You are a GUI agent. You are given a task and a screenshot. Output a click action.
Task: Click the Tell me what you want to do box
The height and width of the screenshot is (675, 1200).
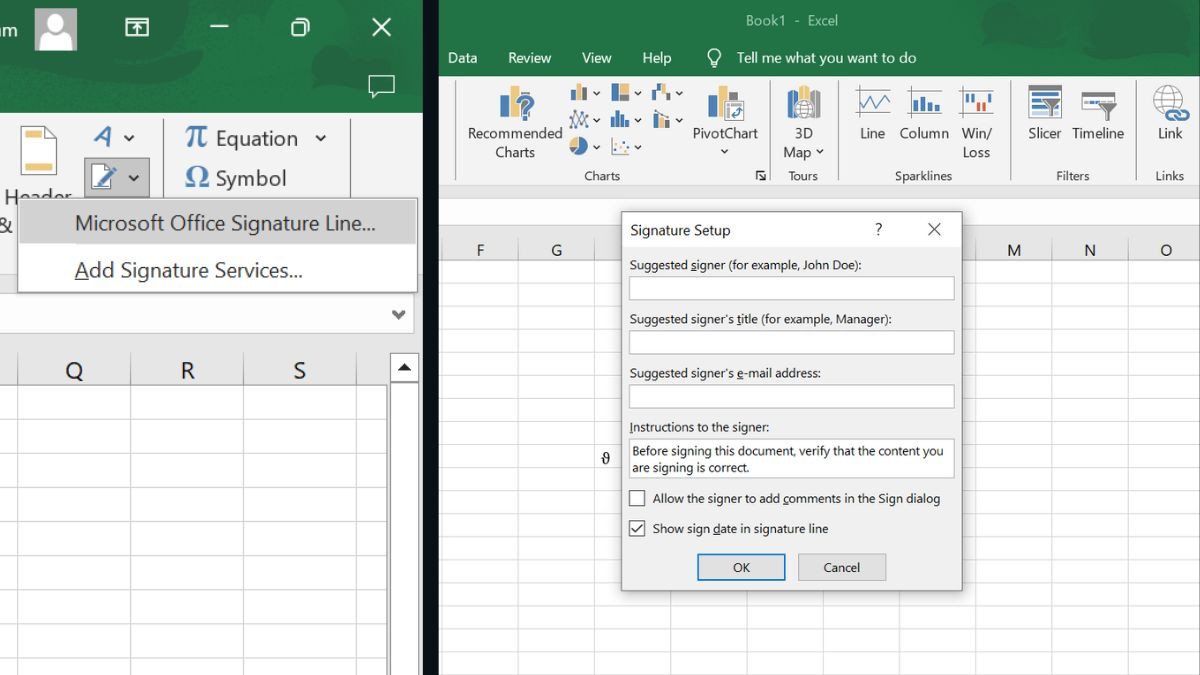(x=826, y=58)
